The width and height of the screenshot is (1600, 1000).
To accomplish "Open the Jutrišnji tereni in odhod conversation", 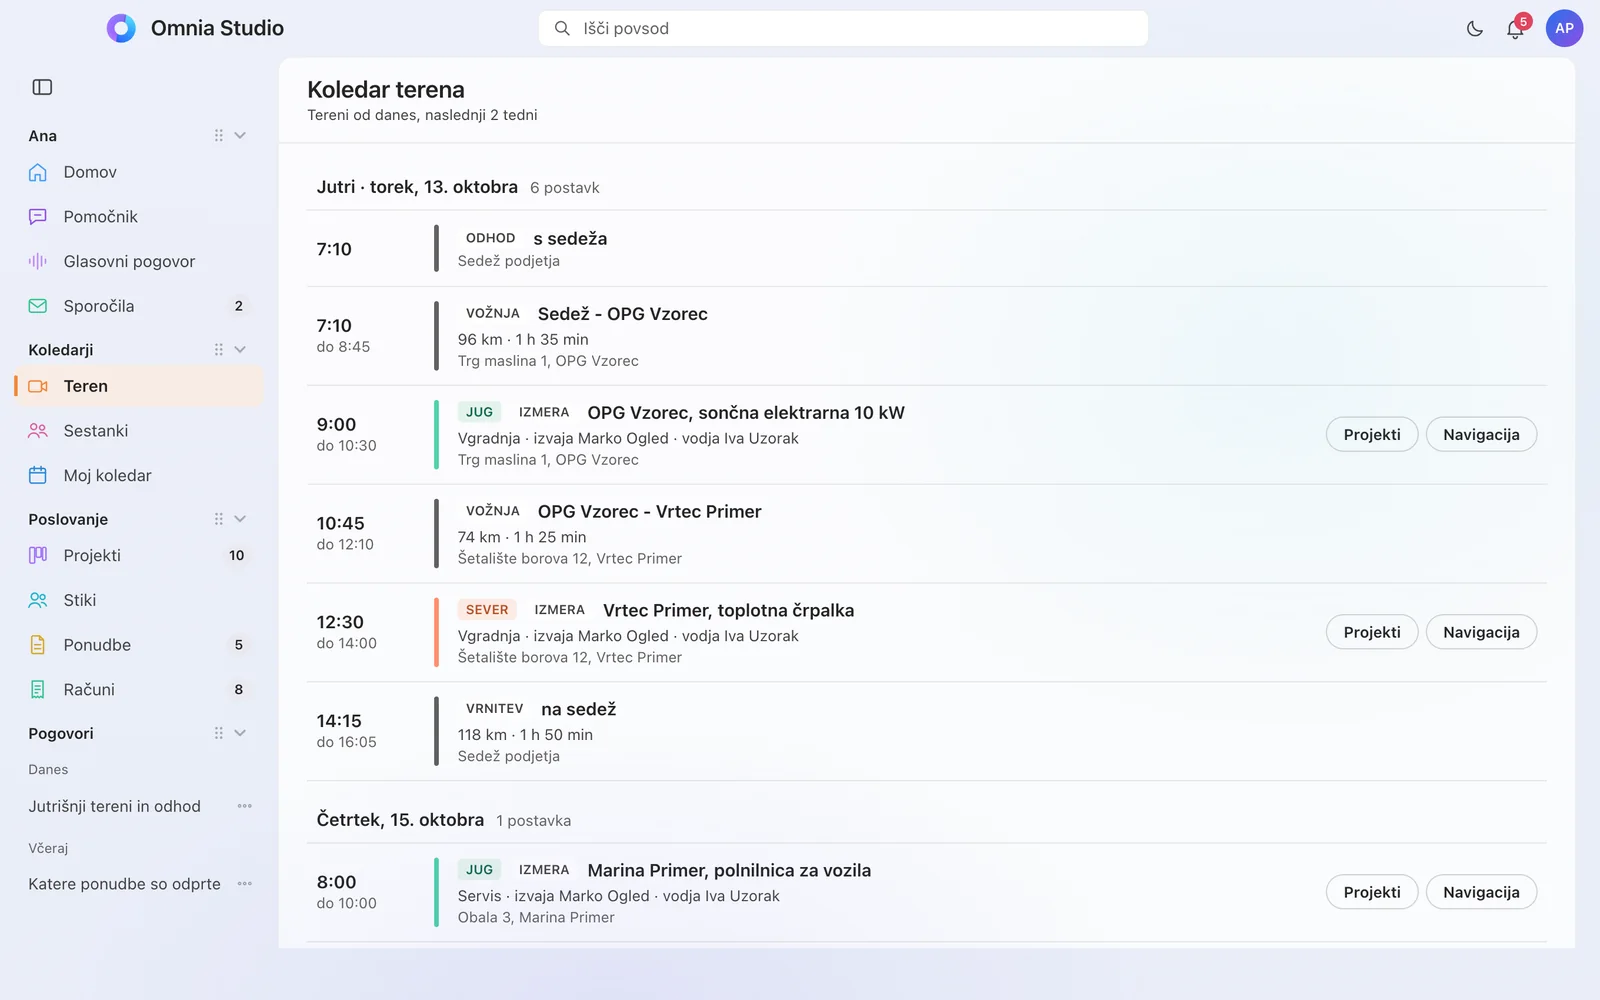I will coord(115,806).
